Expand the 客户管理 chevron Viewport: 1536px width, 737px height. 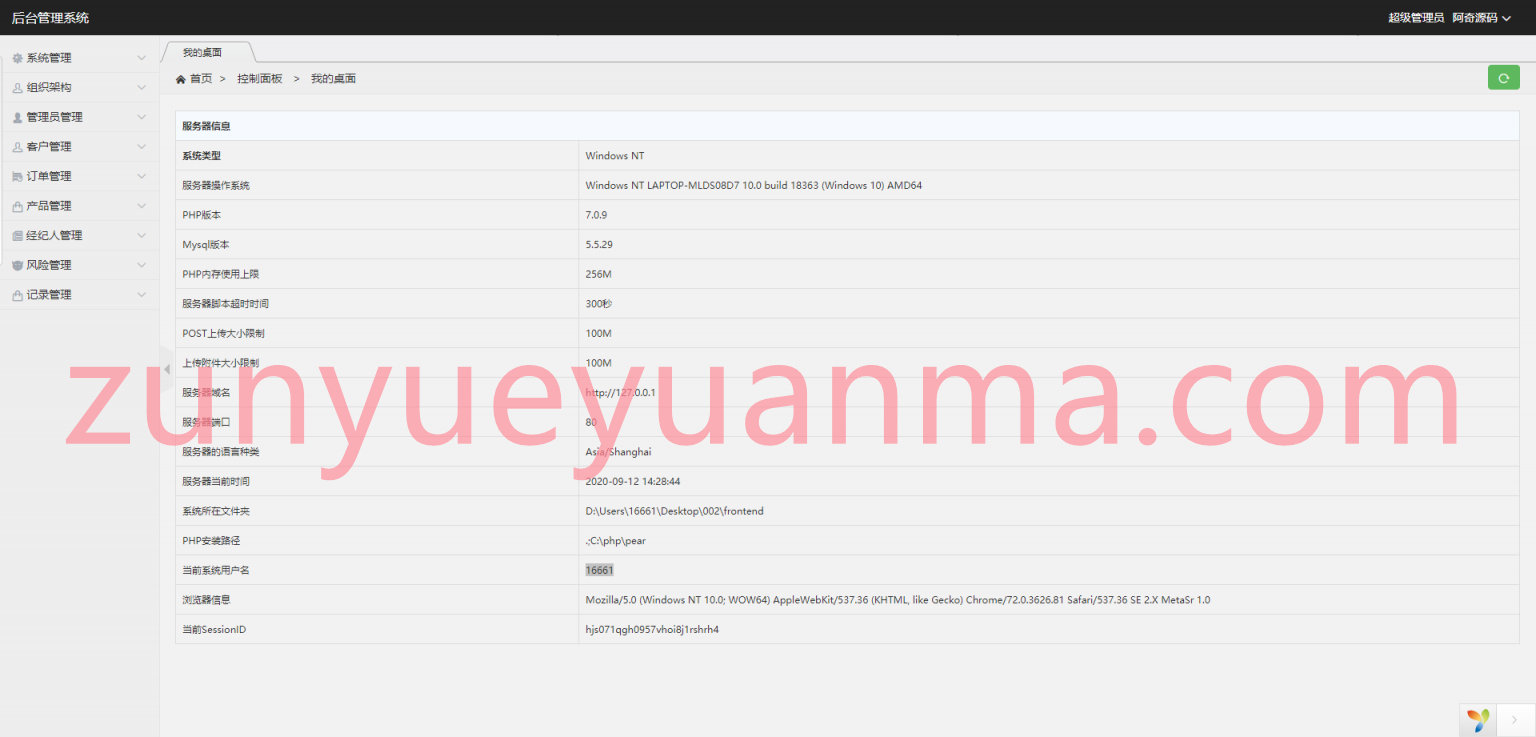(x=141, y=147)
